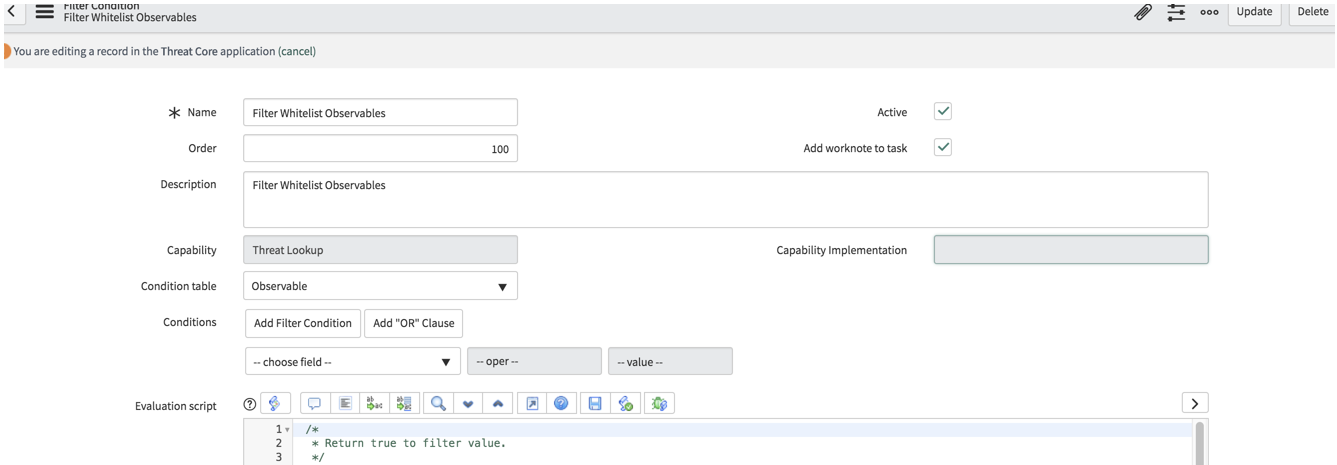Image resolution: width=1337 pixels, height=465 pixels.
Task: Open script search with the magnifier icon
Action: click(438, 403)
